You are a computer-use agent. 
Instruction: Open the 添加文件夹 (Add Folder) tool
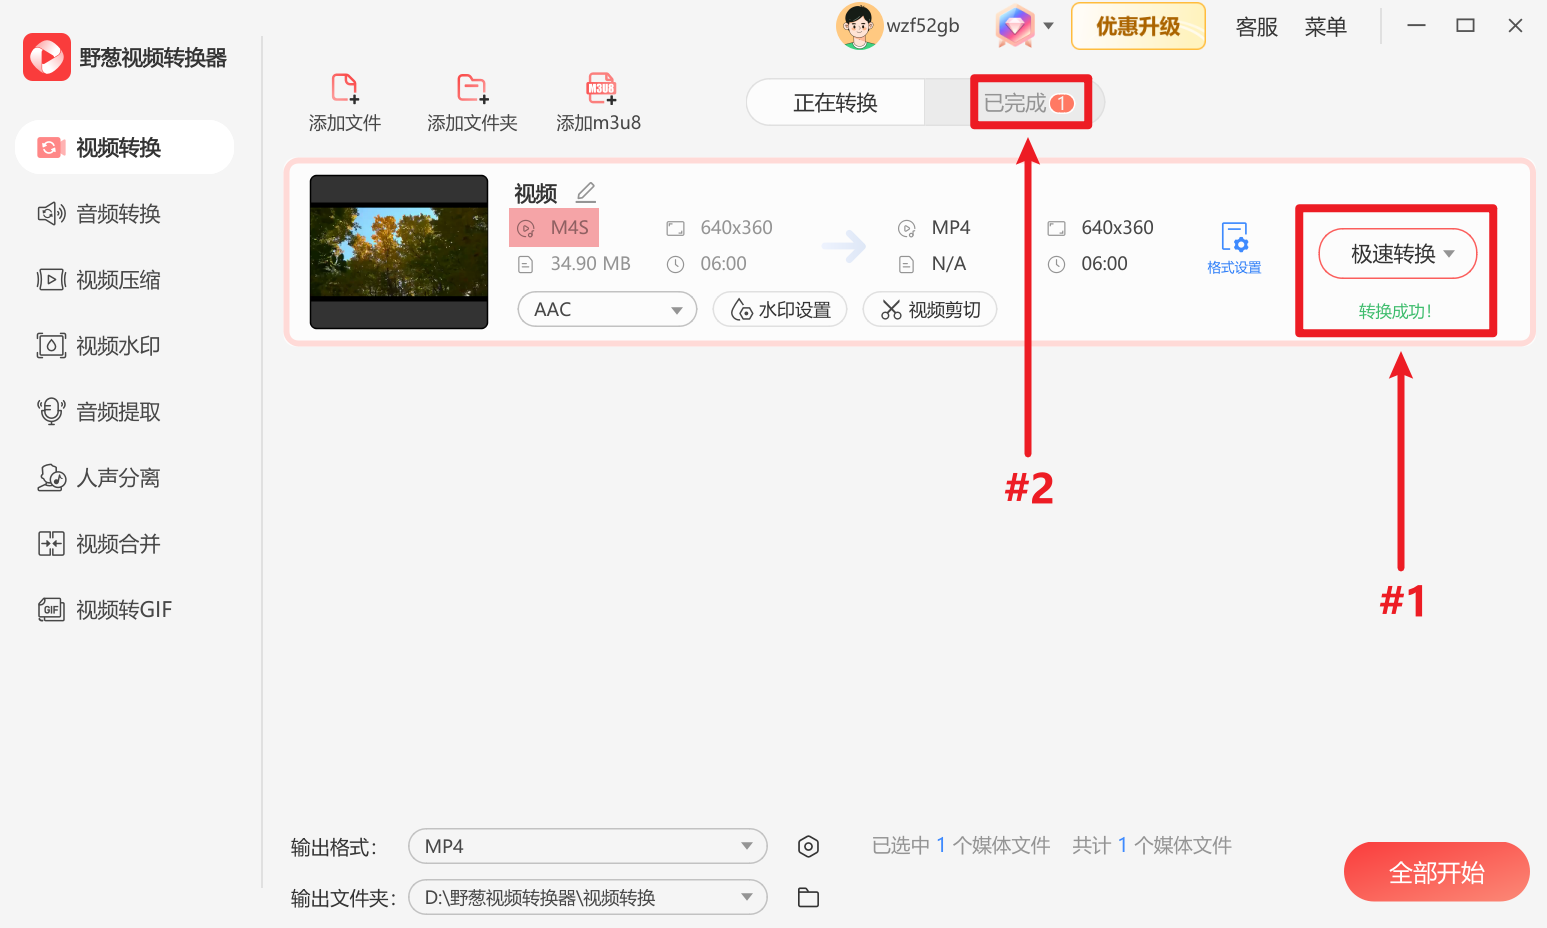click(x=471, y=100)
